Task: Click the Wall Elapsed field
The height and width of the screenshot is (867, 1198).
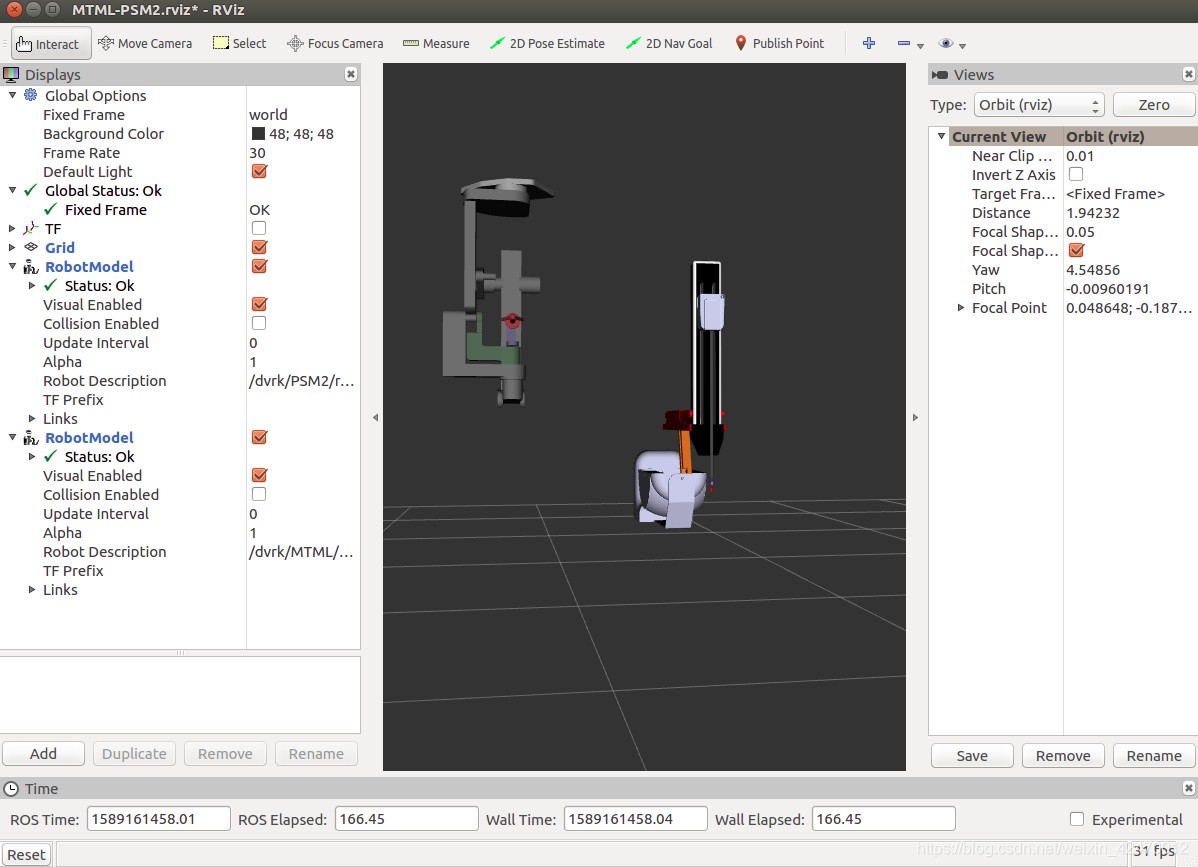Action: (x=883, y=819)
